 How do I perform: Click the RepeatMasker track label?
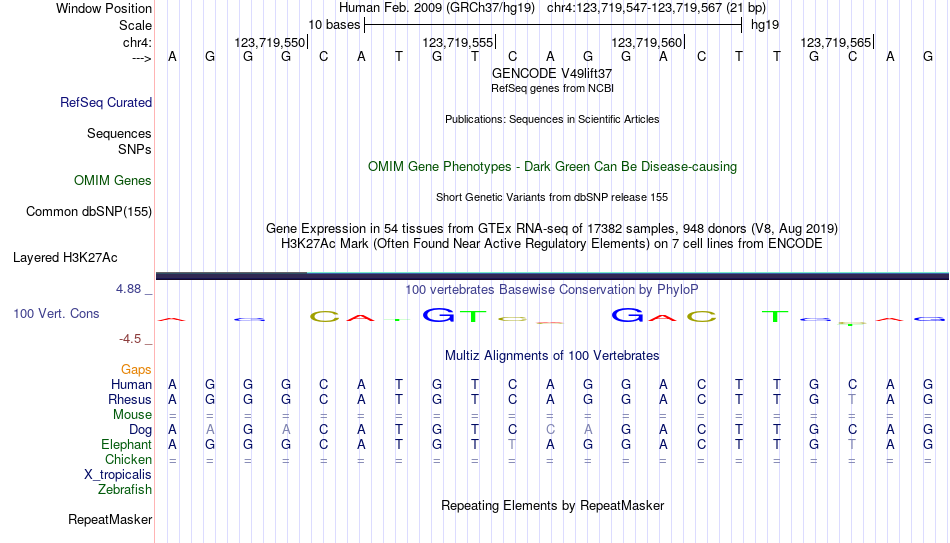tap(110, 519)
